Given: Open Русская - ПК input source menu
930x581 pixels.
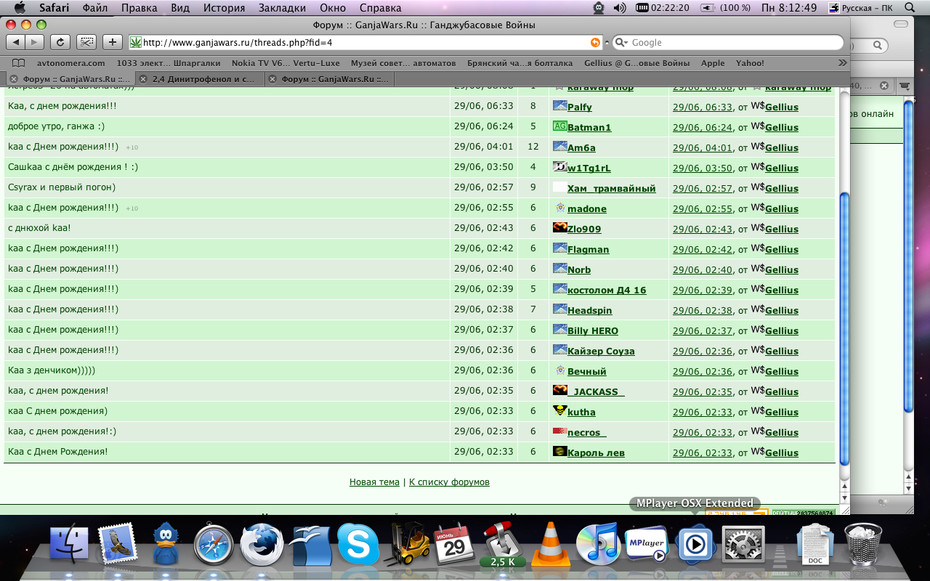Looking at the screenshot, I should tap(860, 8).
